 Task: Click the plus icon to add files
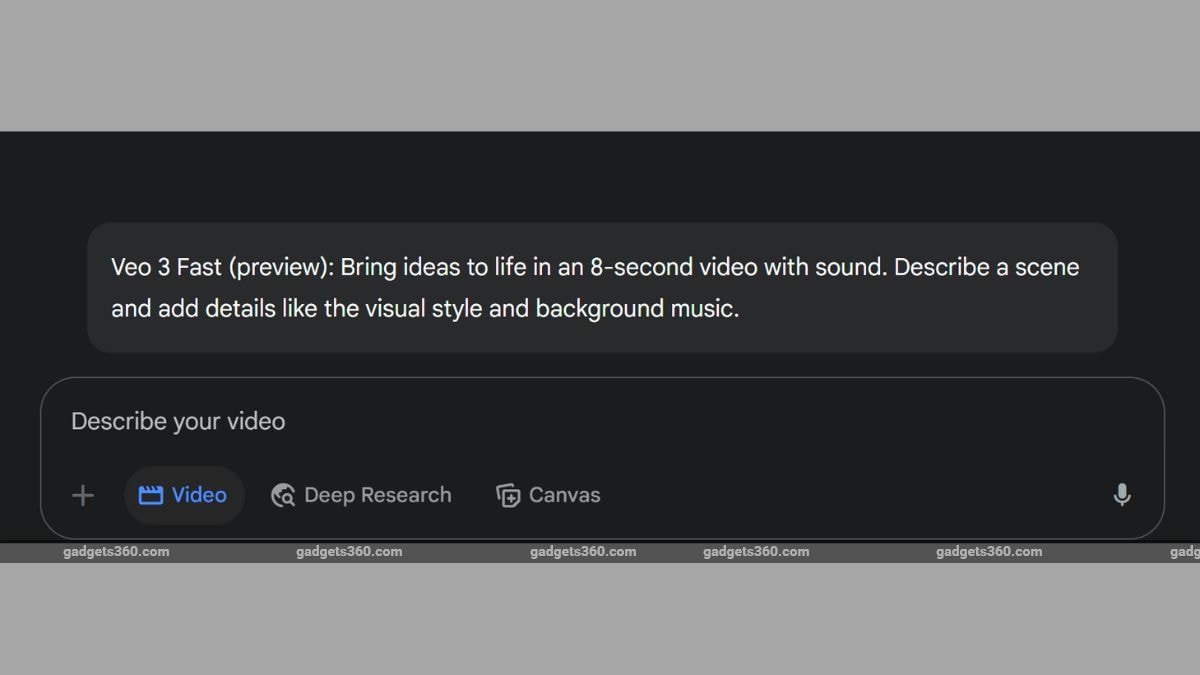pyautogui.click(x=83, y=495)
